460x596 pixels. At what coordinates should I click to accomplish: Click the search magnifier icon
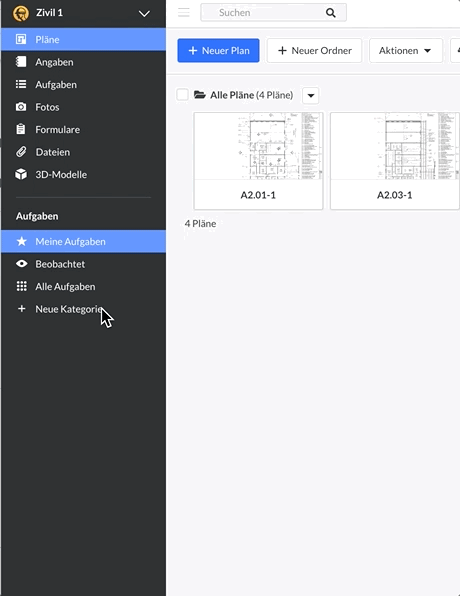pos(331,13)
